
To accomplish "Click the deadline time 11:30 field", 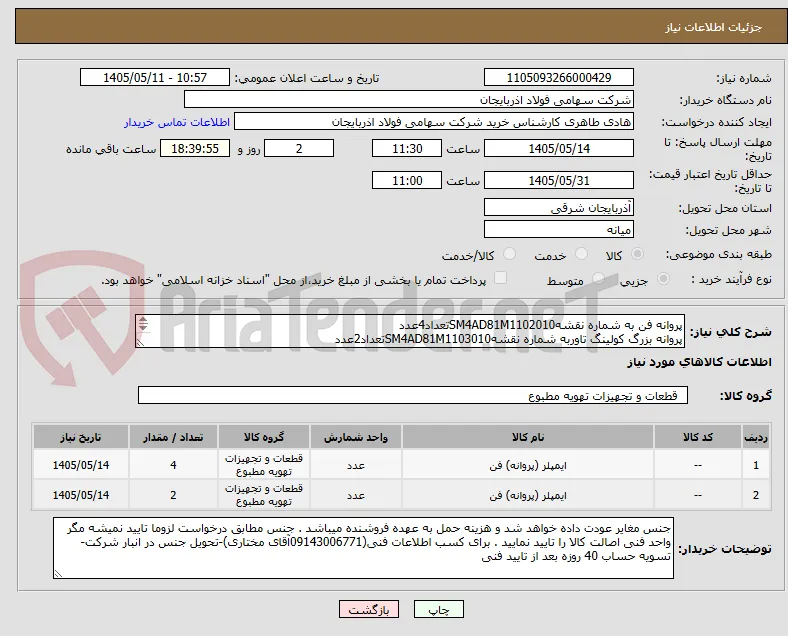I will pos(407,149).
